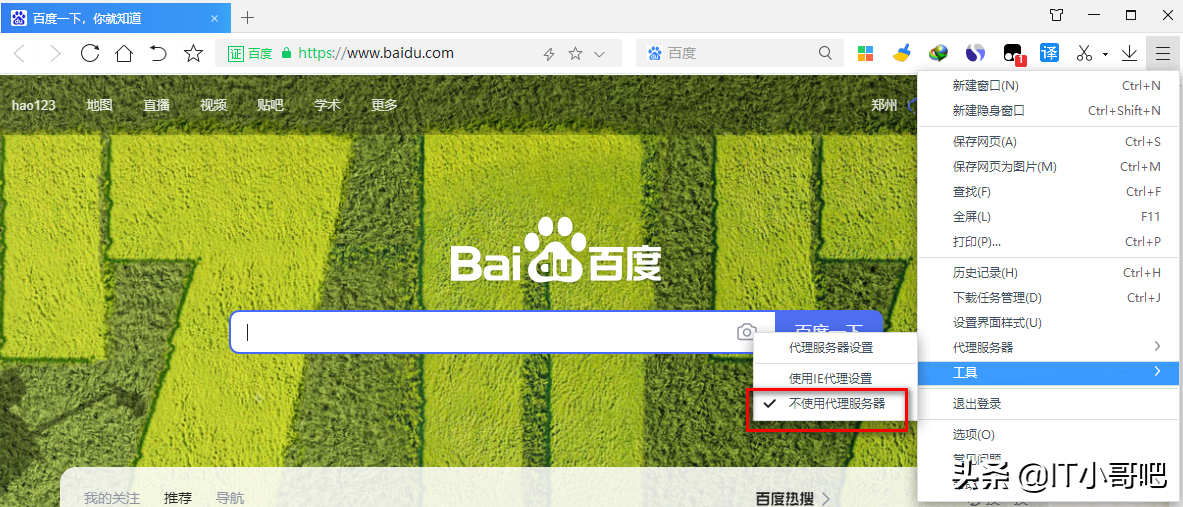This screenshot has width=1183, height=507.
Task: Bookmark page with address bar star
Action: pyautogui.click(x=575, y=54)
